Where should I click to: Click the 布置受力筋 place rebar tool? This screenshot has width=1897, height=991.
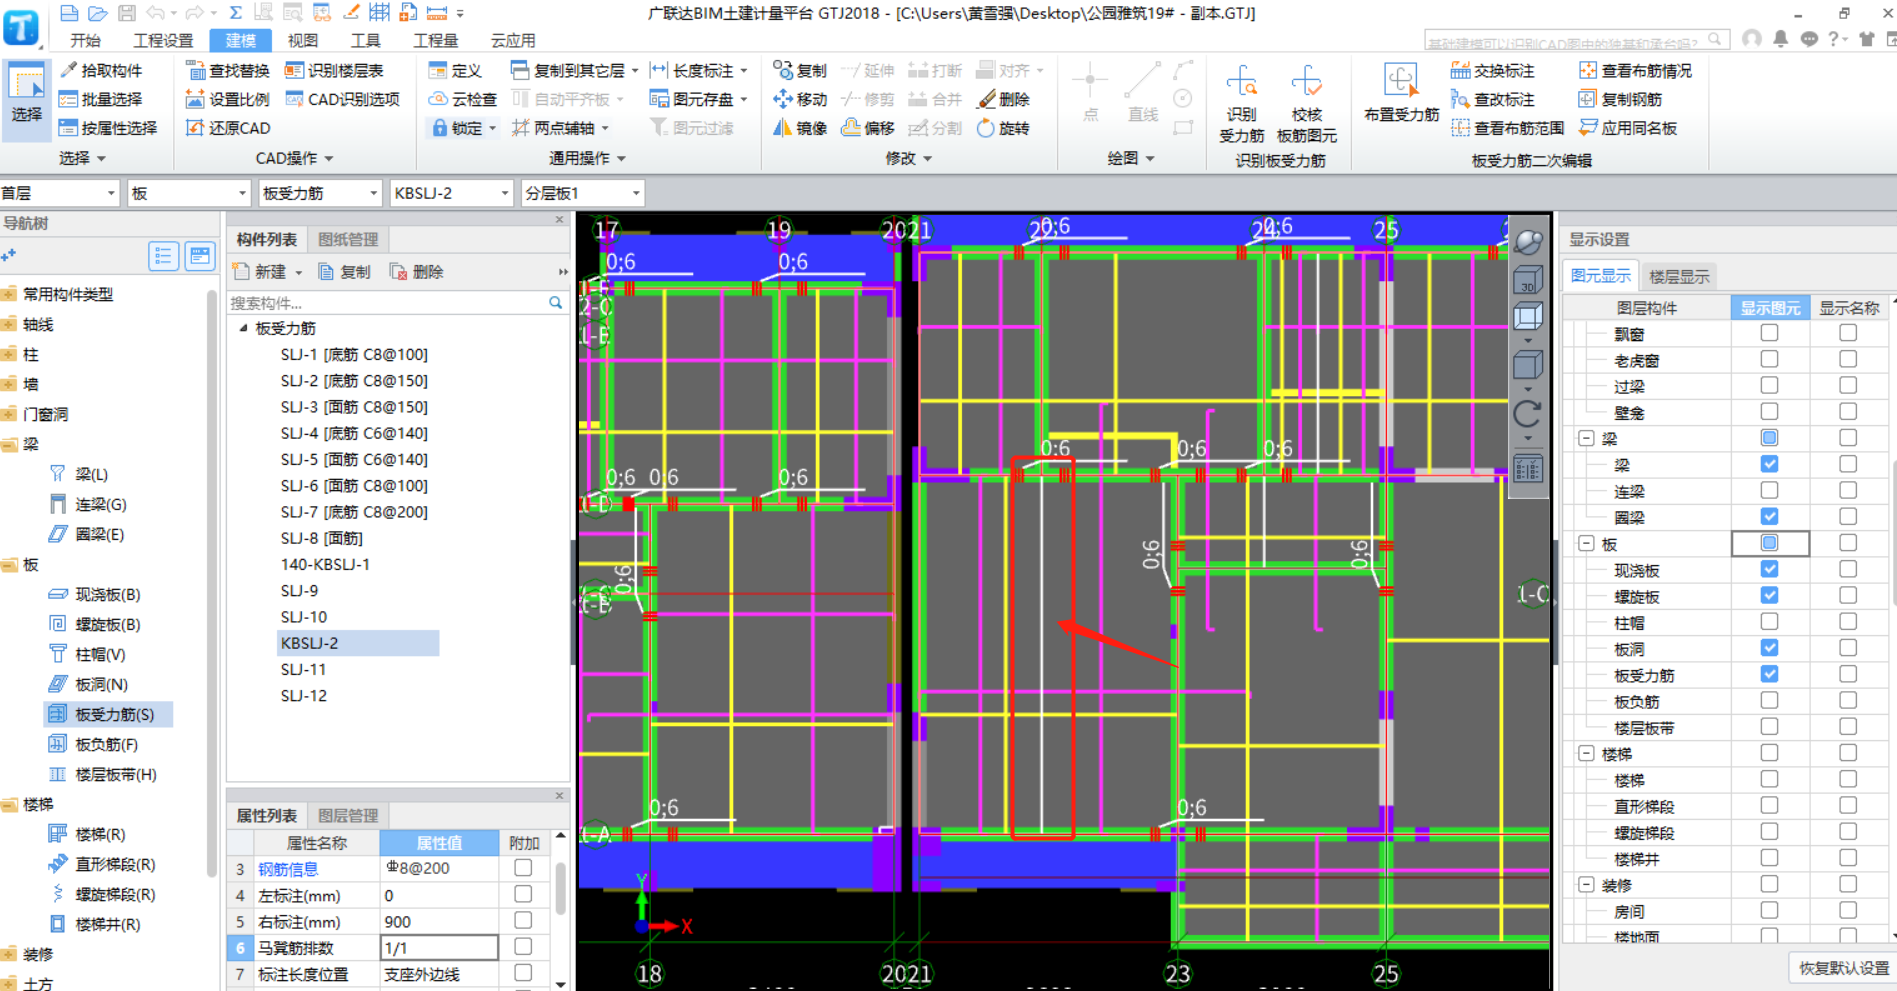pos(1401,94)
